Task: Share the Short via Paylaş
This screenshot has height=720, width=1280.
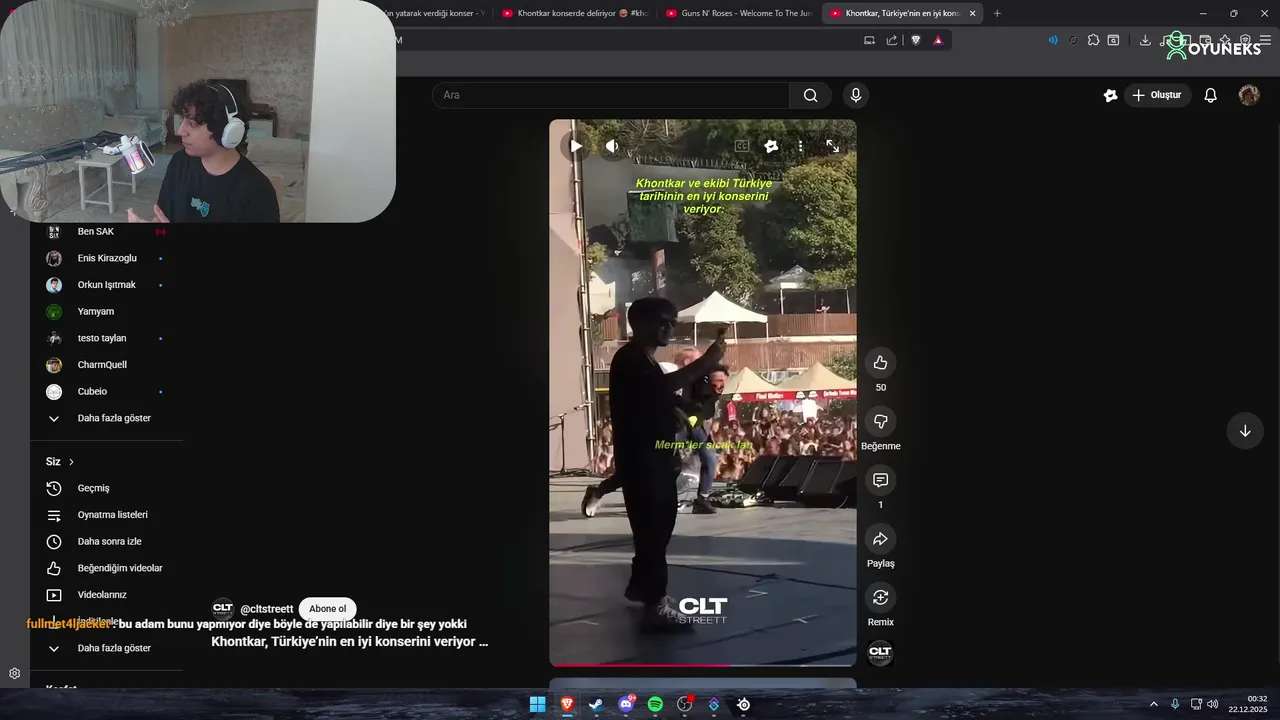Action: 880,539
